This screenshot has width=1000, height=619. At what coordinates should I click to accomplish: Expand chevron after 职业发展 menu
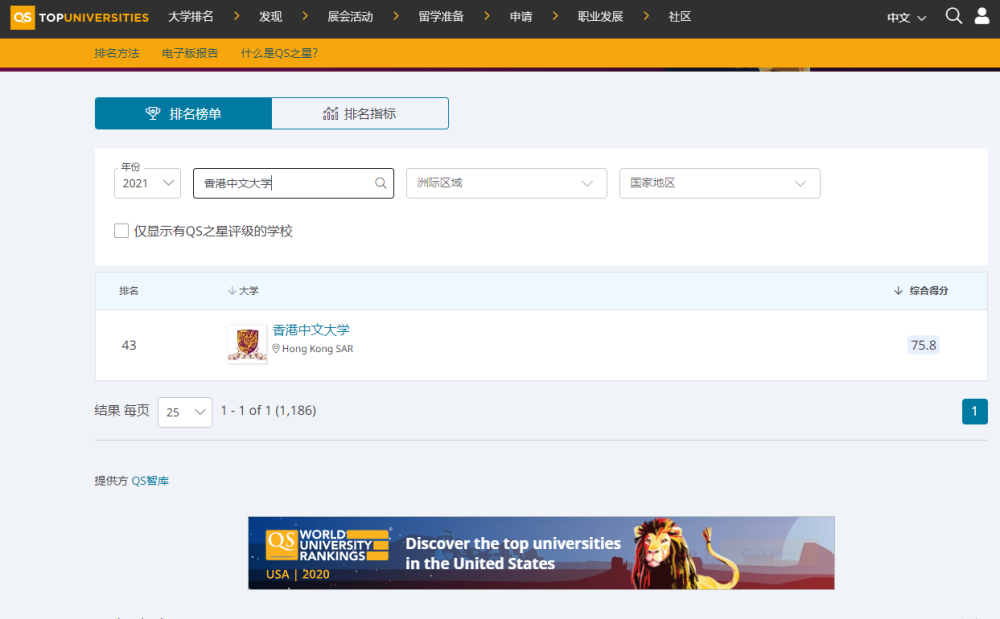646,16
